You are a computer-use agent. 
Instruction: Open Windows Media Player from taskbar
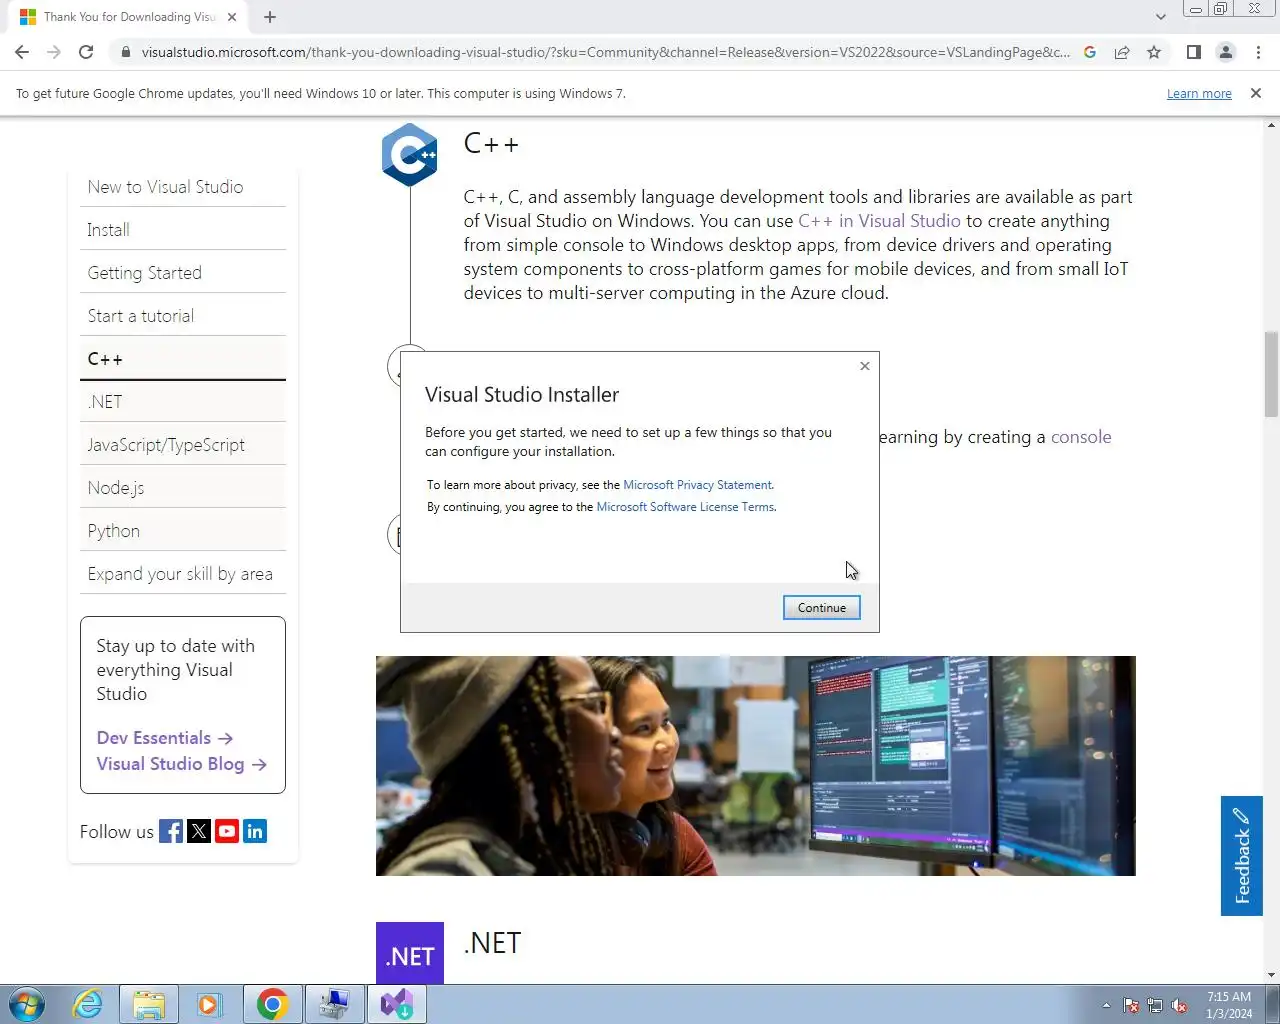[x=209, y=1004]
